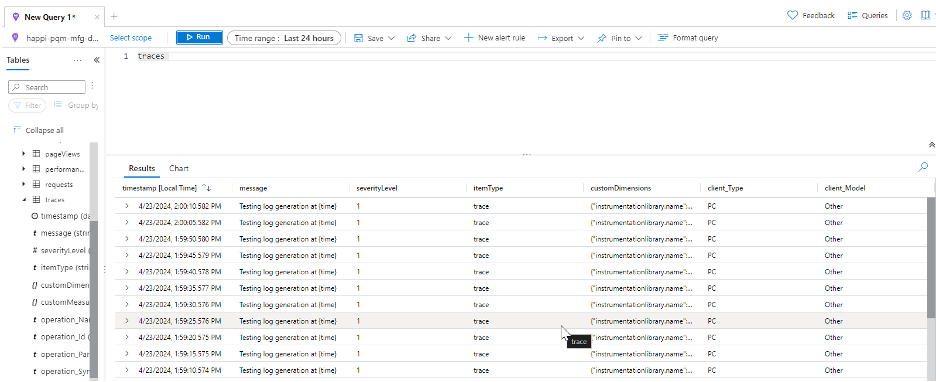
Task: Run the query
Action: 199,38
